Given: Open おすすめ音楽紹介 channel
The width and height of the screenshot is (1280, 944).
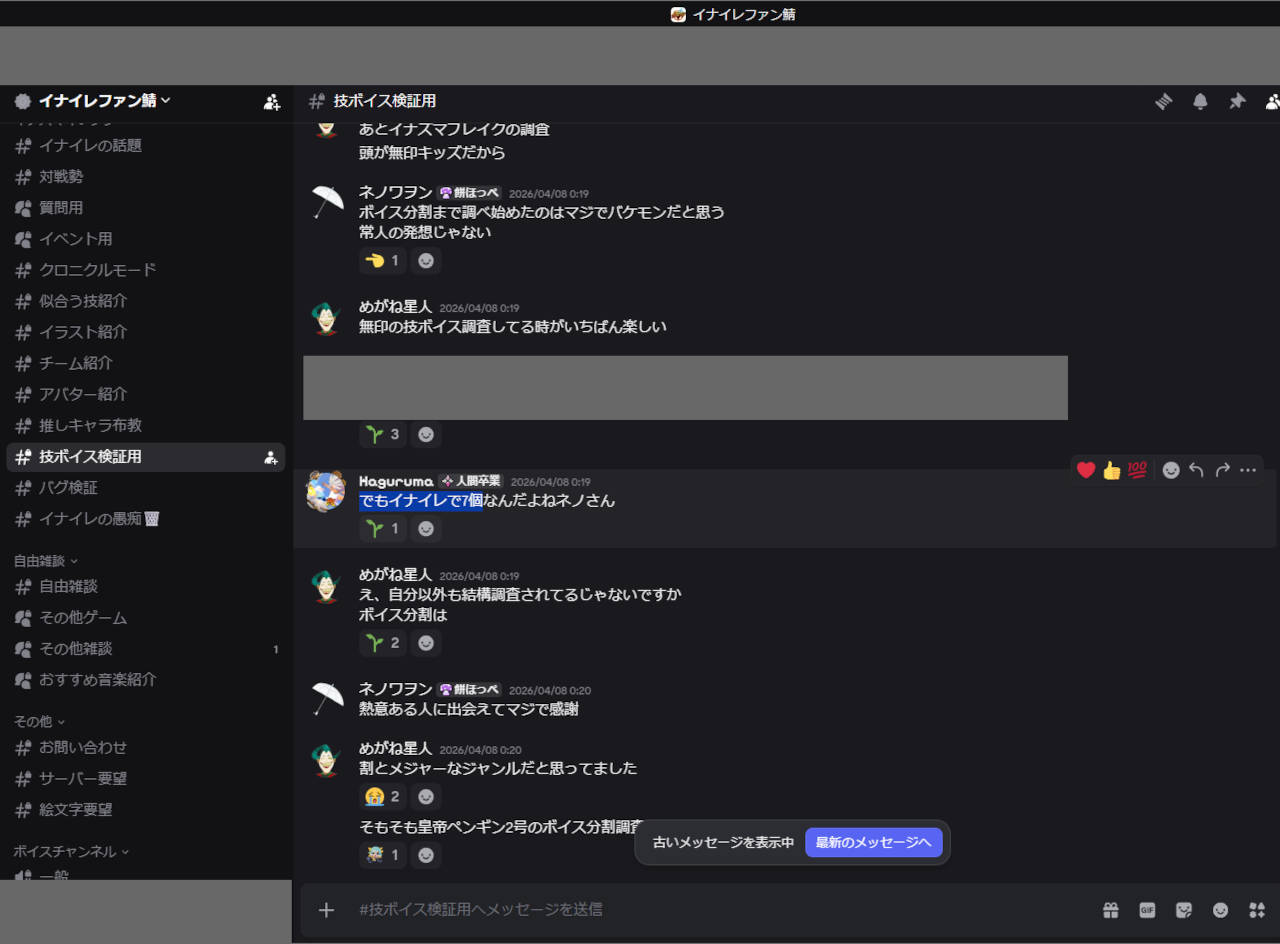Looking at the screenshot, I should pos(146,680).
